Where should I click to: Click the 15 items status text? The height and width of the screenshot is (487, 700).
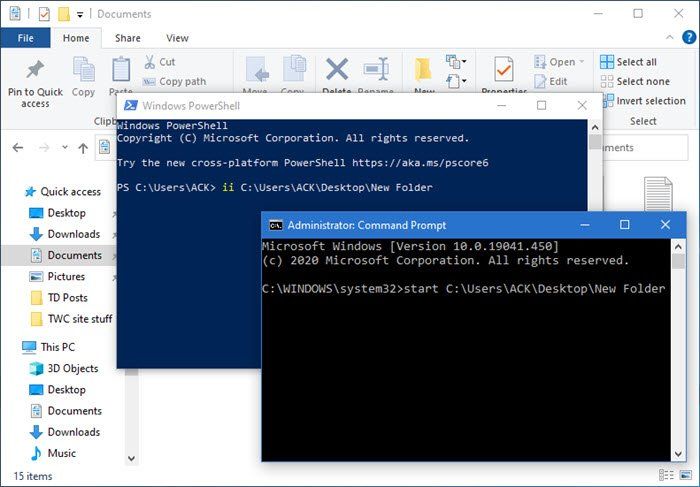tap(33, 476)
